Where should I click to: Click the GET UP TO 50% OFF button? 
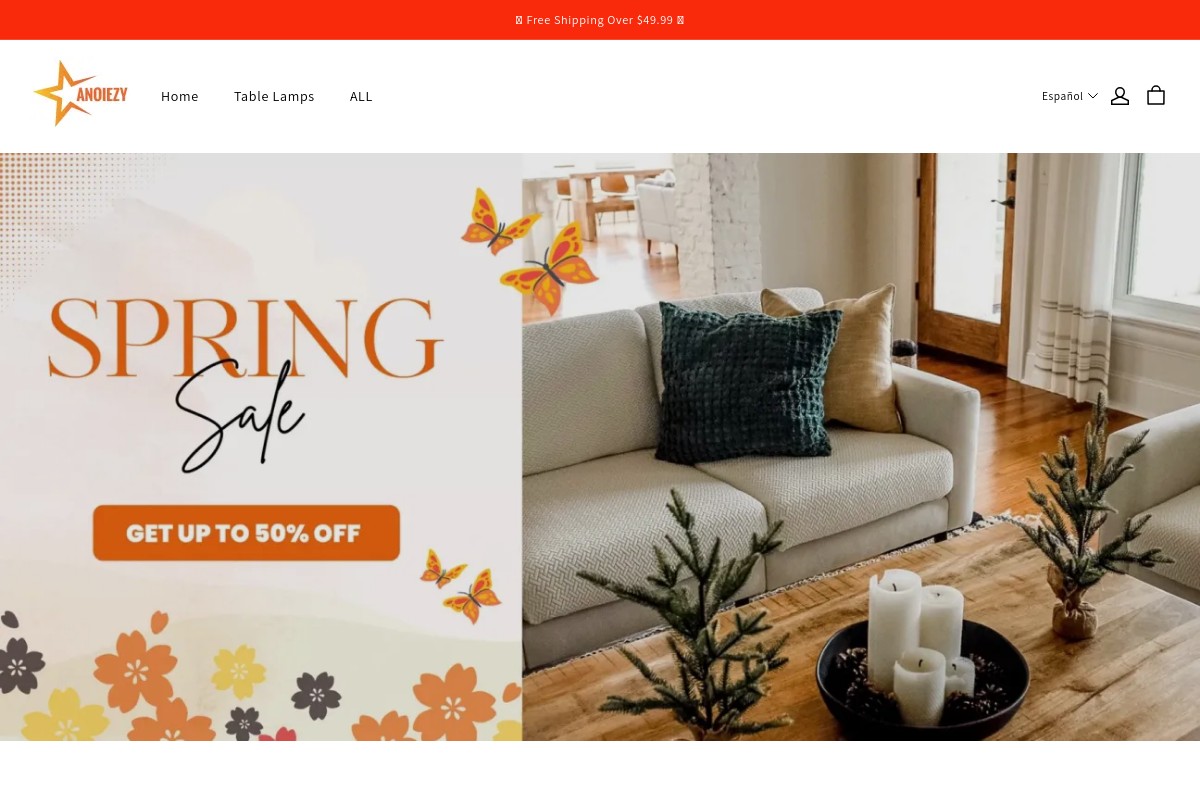click(x=246, y=533)
